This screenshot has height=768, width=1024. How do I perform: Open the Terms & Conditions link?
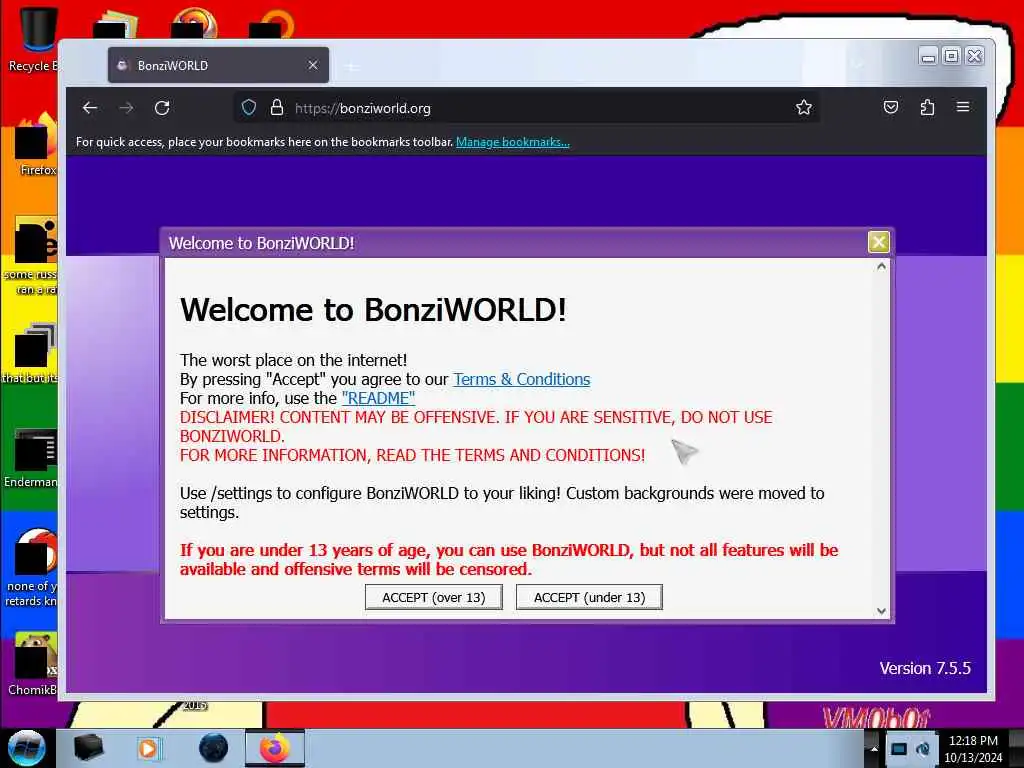point(522,379)
